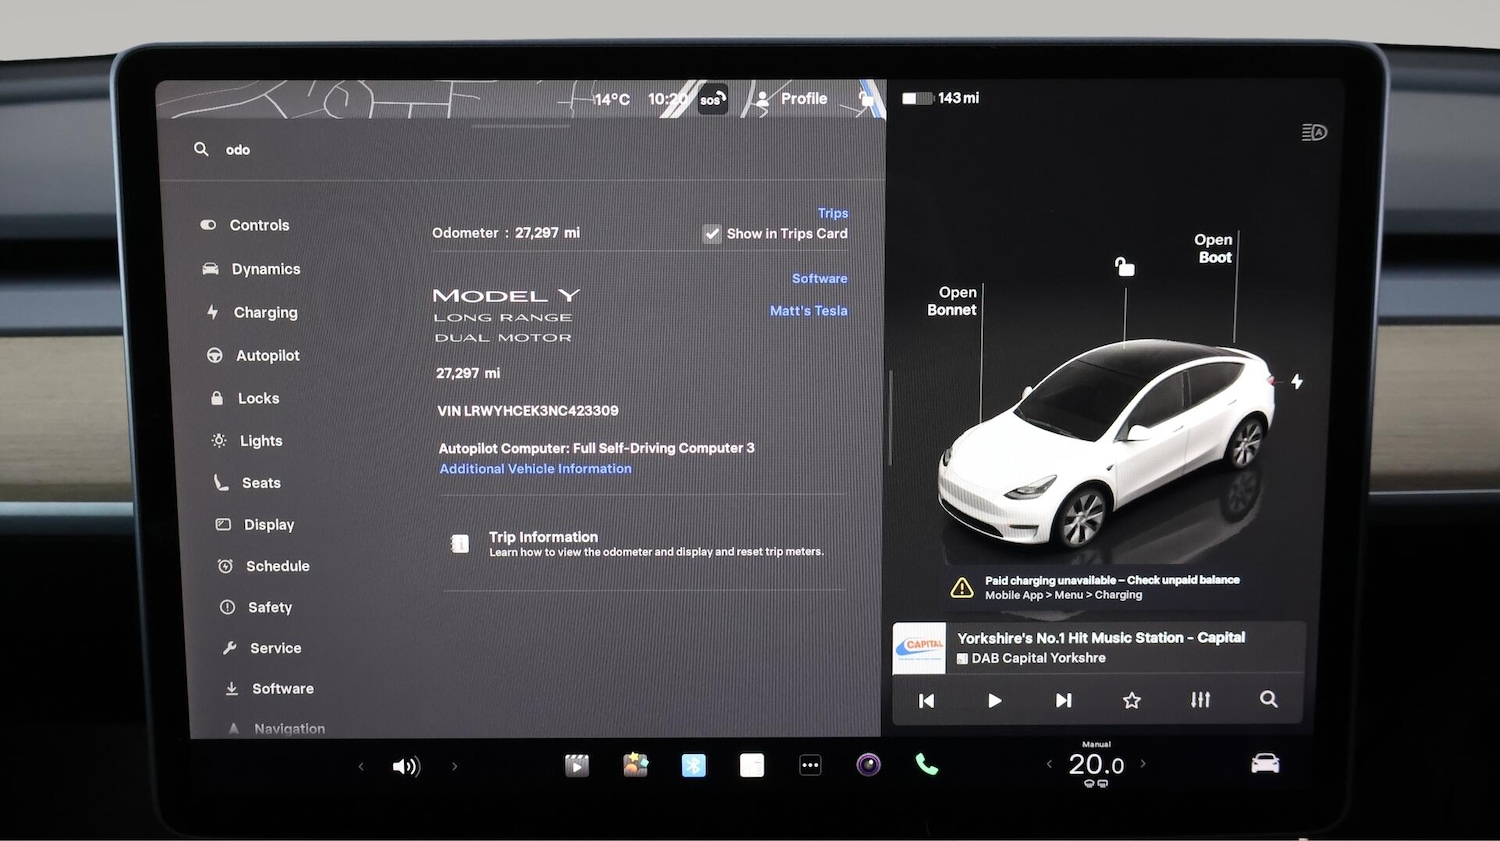Screen dimensions: 1500x841
Task: Tap the SOS status icon at the top
Action: pyautogui.click(x=712, y=99)
